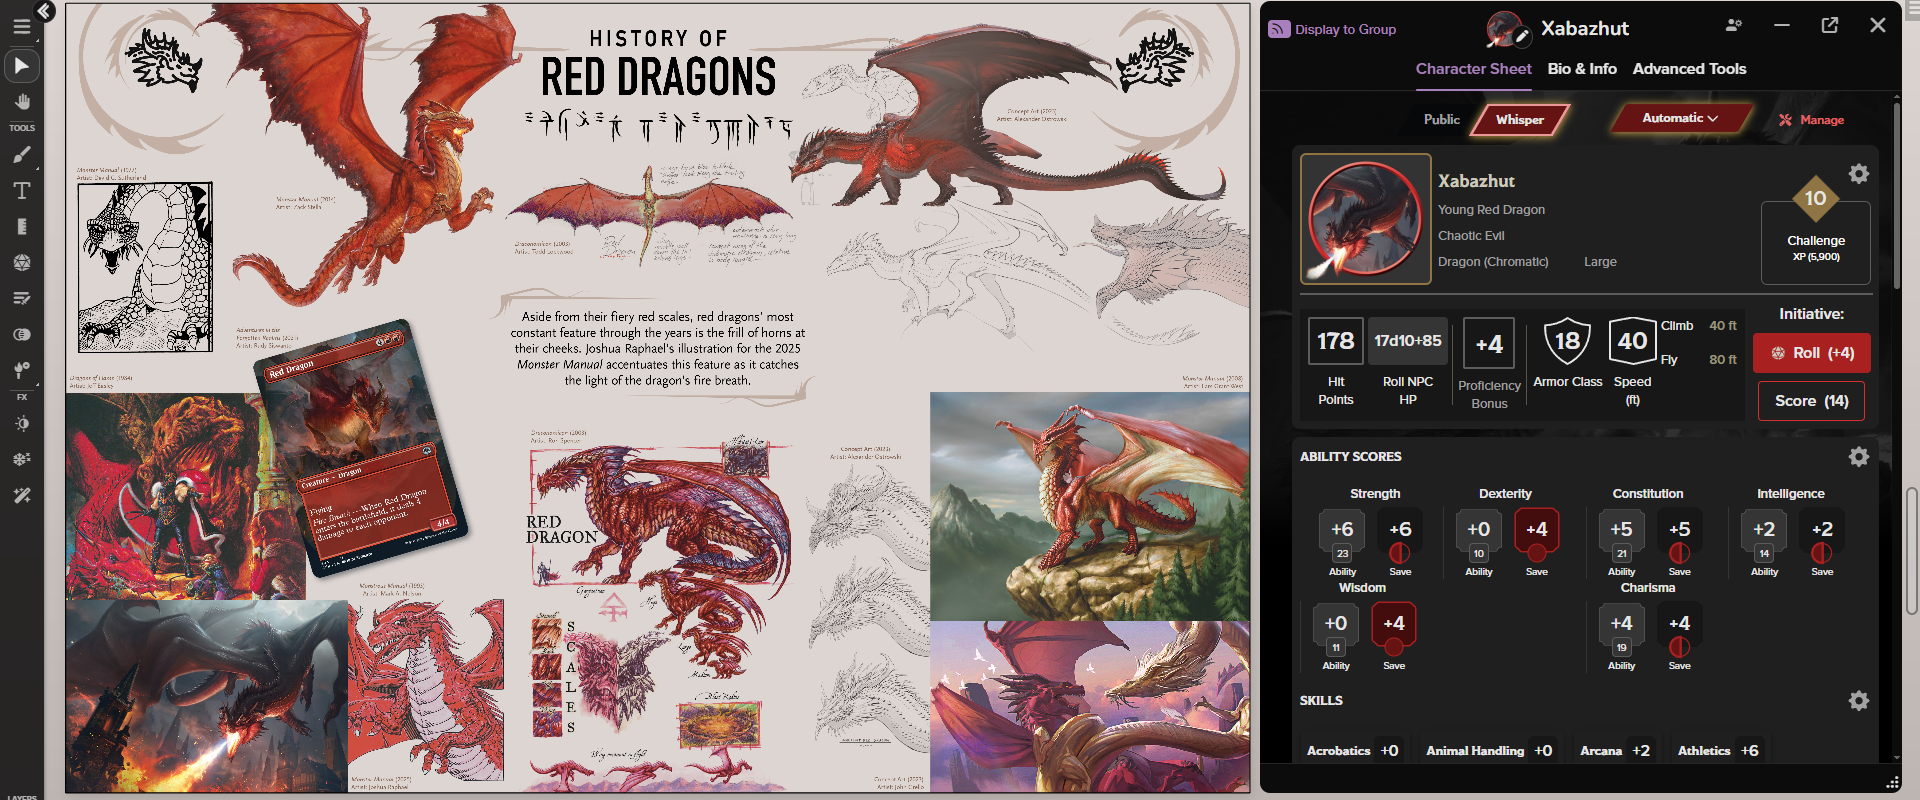
Task: Open the Automatic roll mode dropdown
Action: (1680, 118)
